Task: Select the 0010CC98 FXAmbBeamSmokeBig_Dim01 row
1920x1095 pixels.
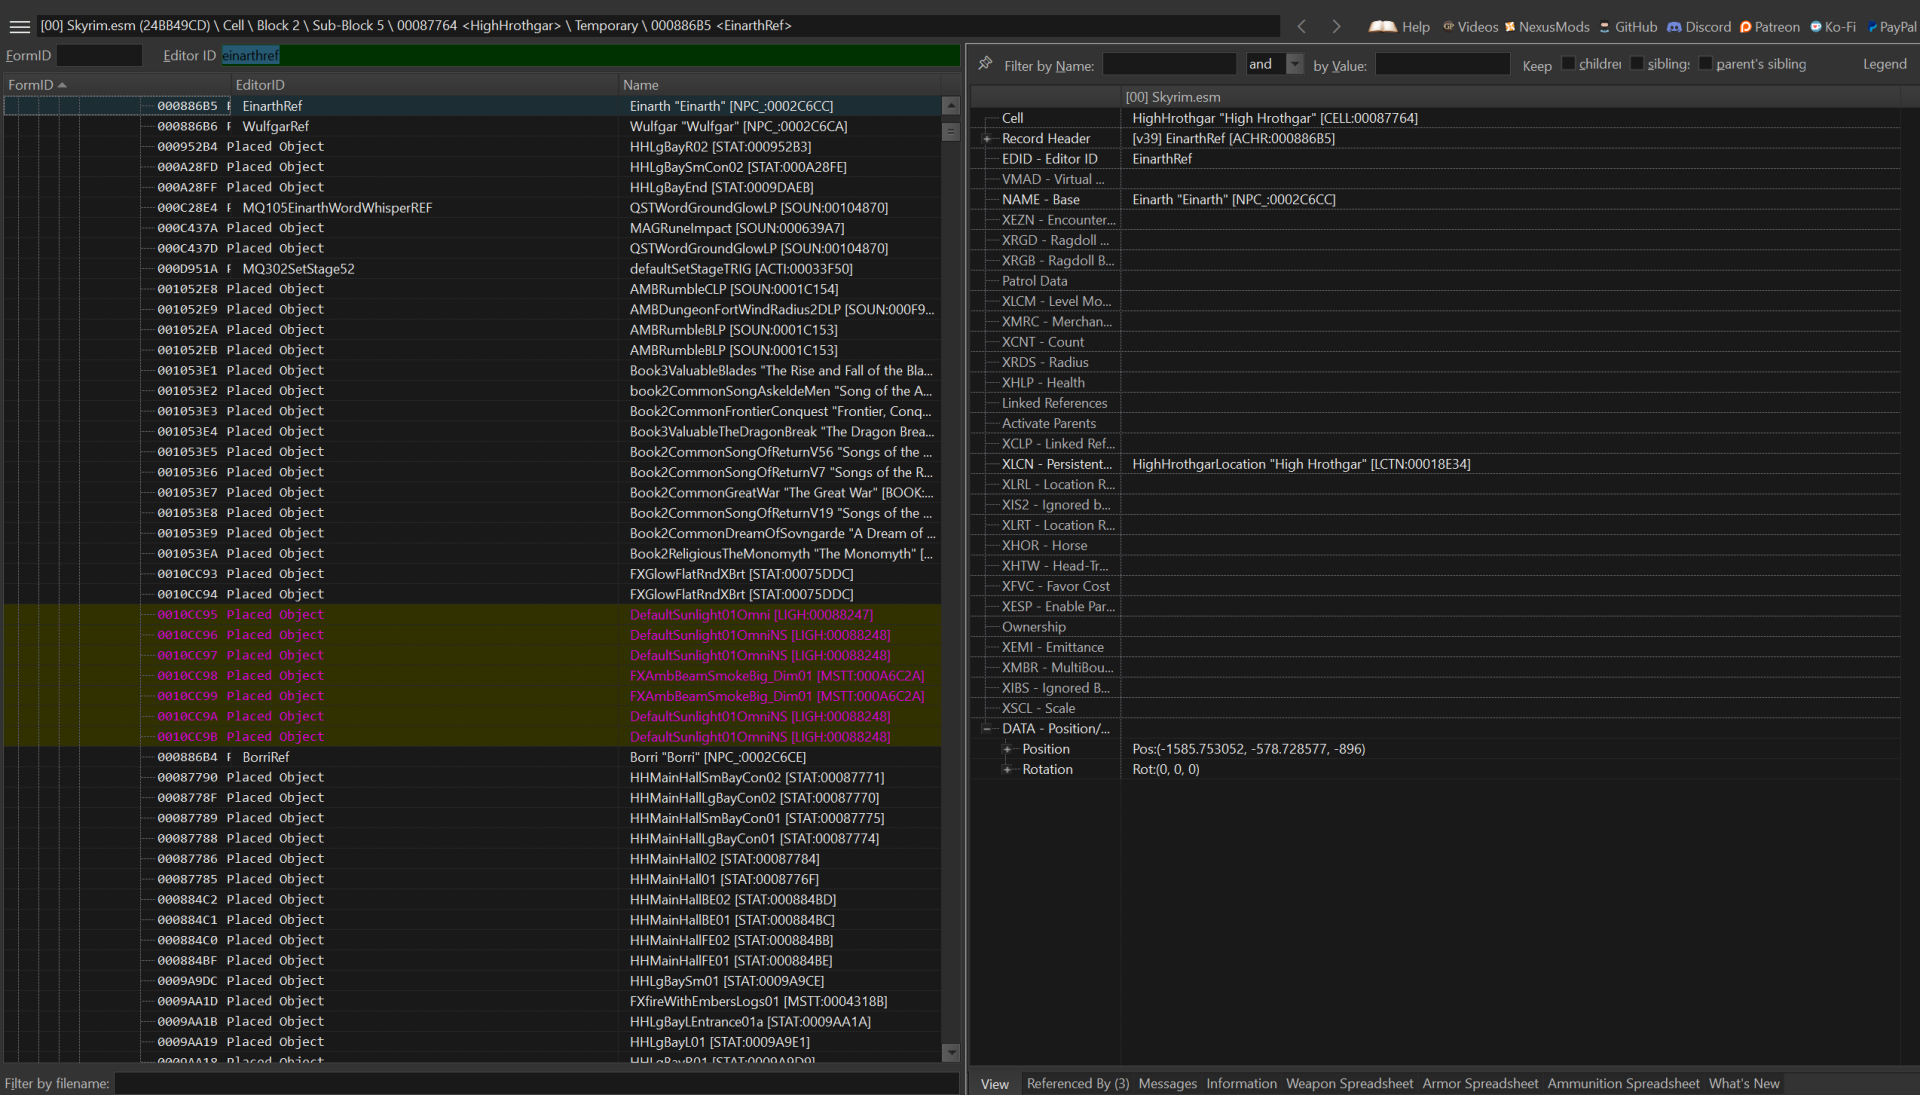Action: click(472, 676)
